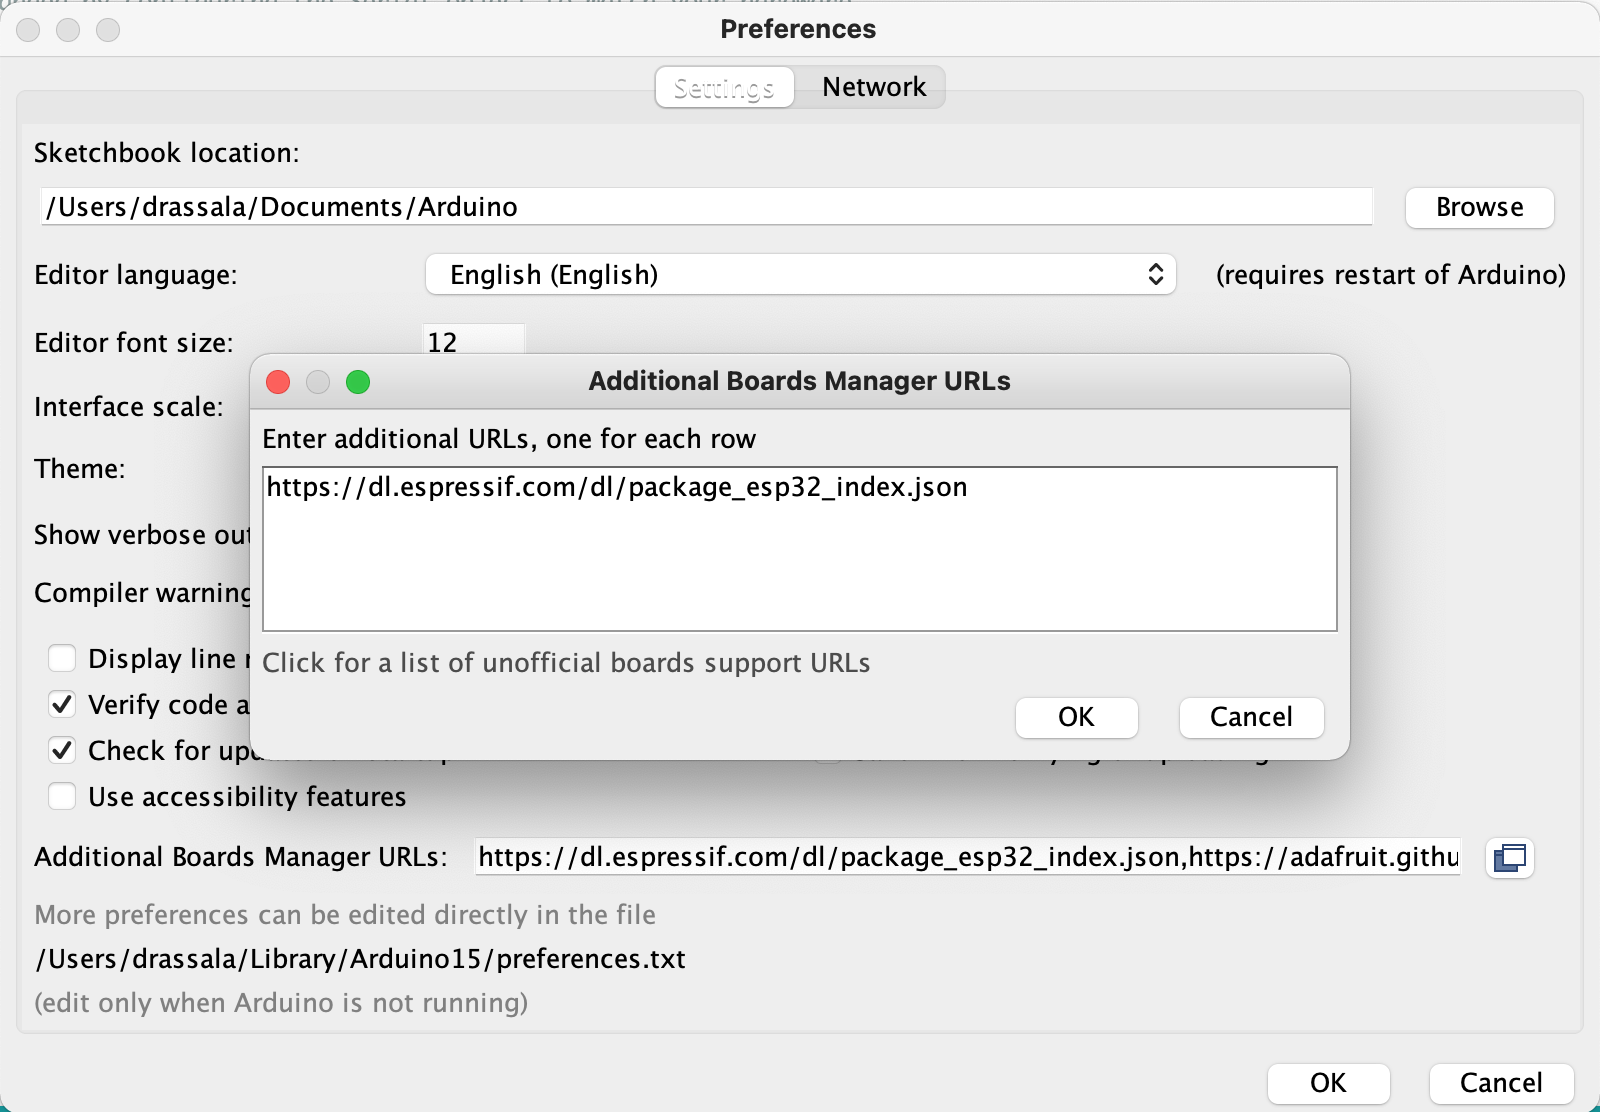Confirm URLs dialog with OK
This screenshot has height=1112, width=1600.
click(x=1076, y=717)
